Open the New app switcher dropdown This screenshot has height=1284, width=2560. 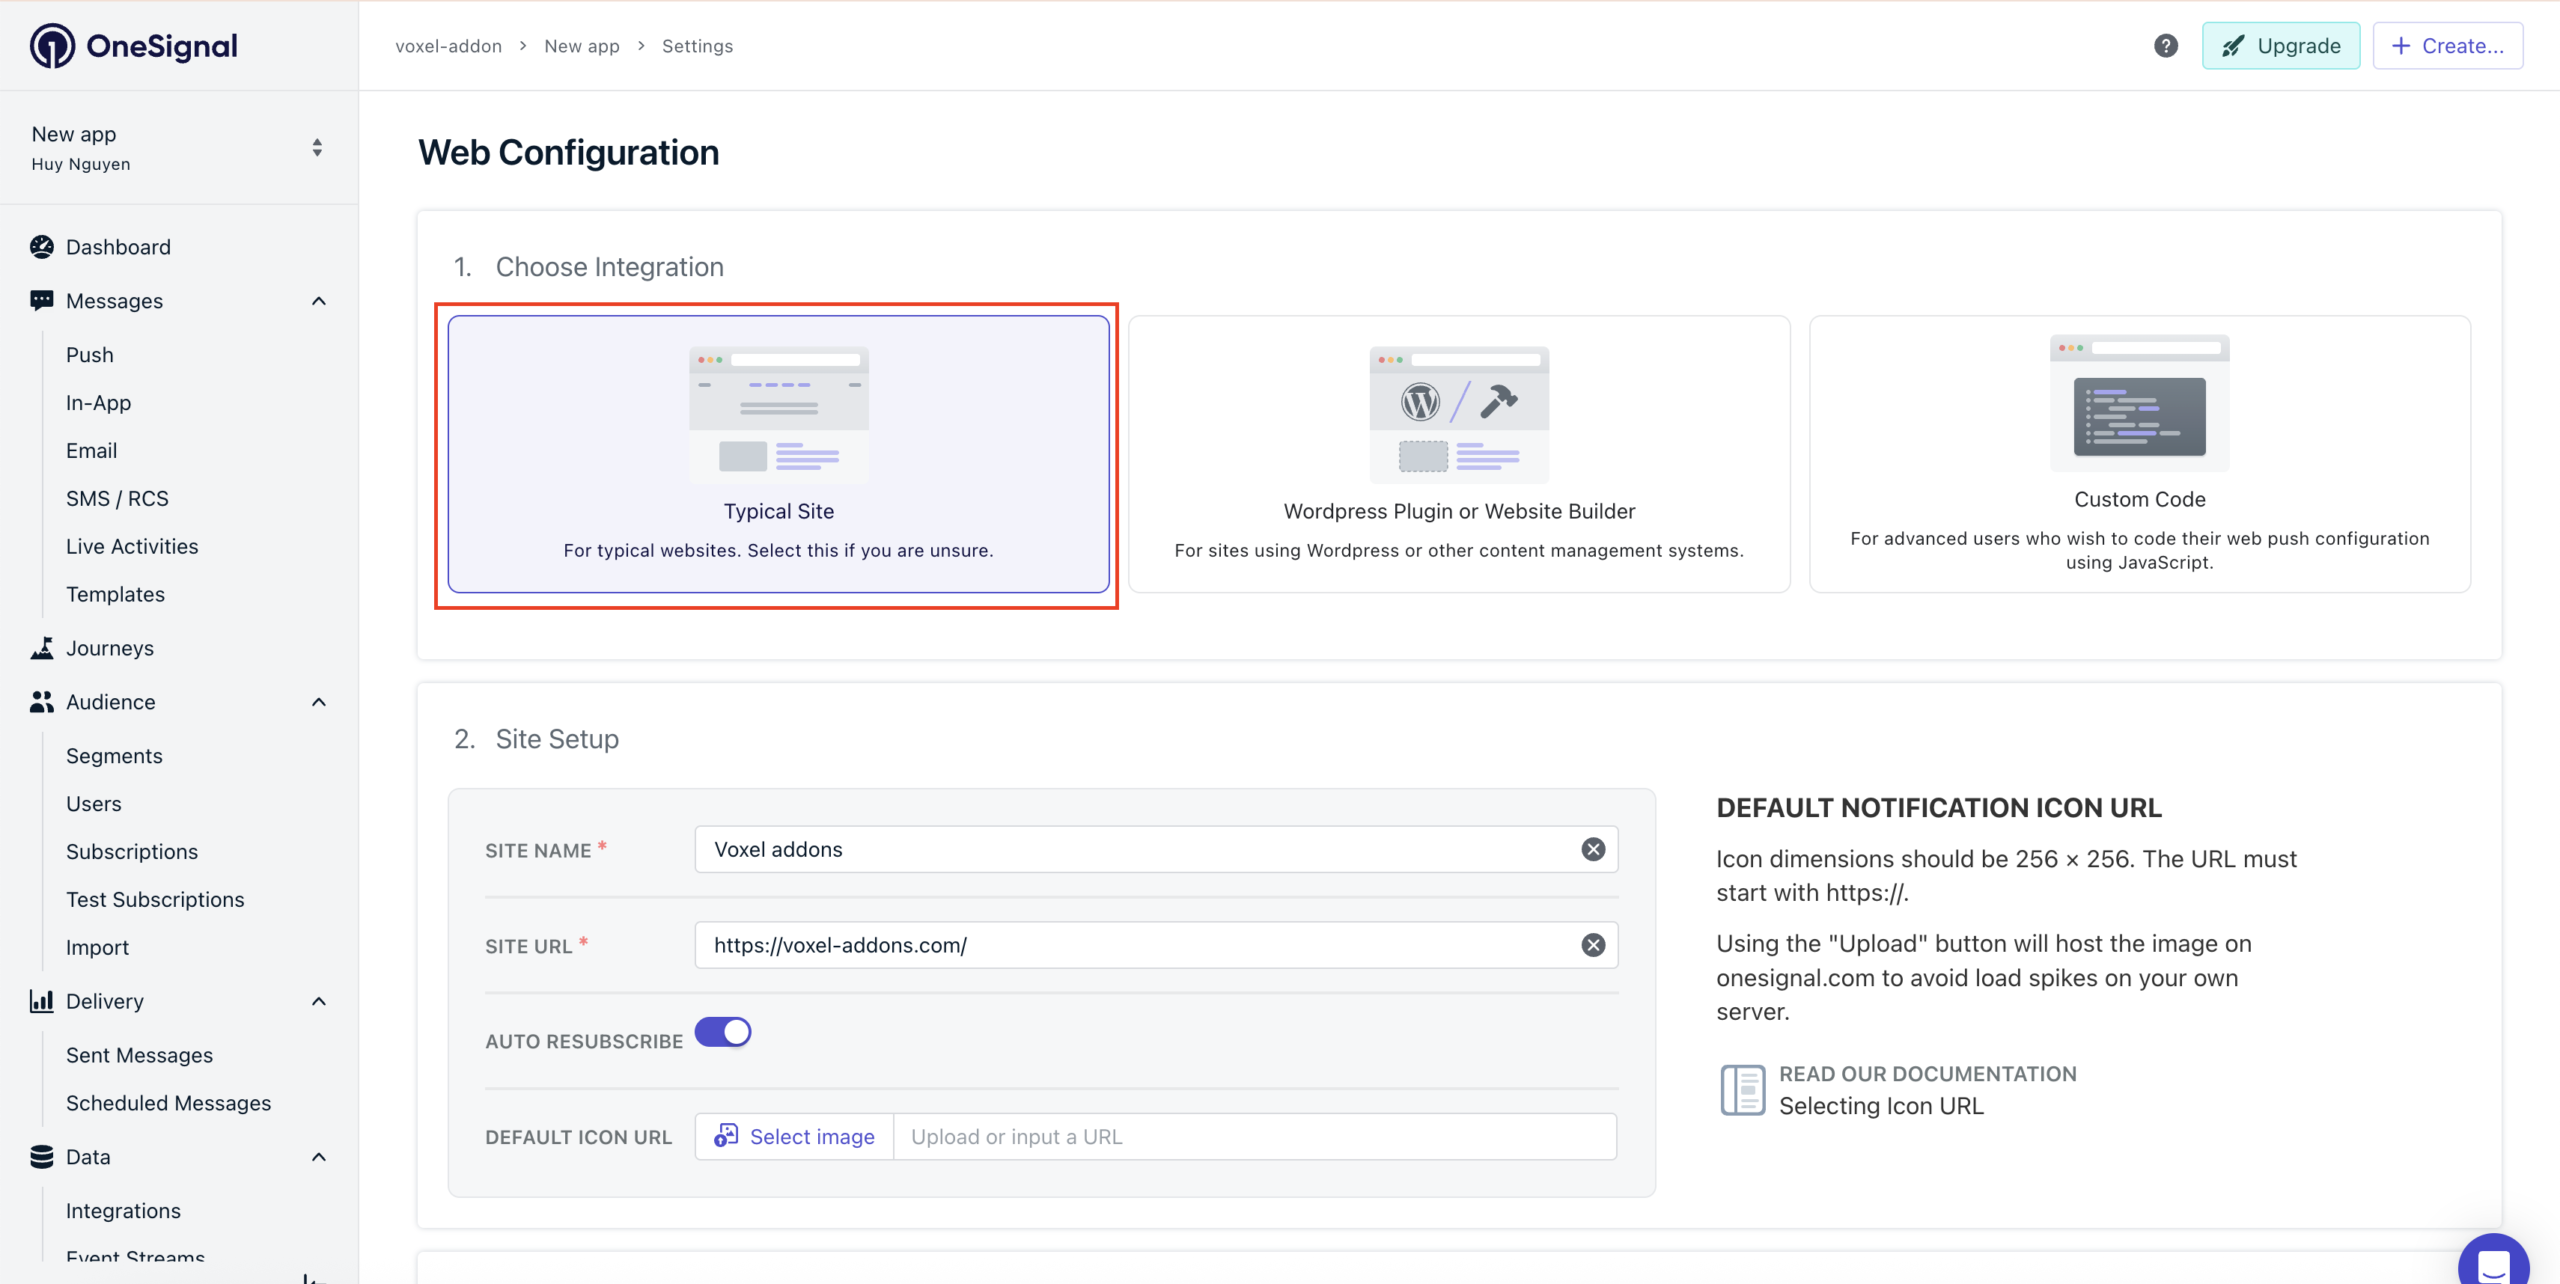316,148
